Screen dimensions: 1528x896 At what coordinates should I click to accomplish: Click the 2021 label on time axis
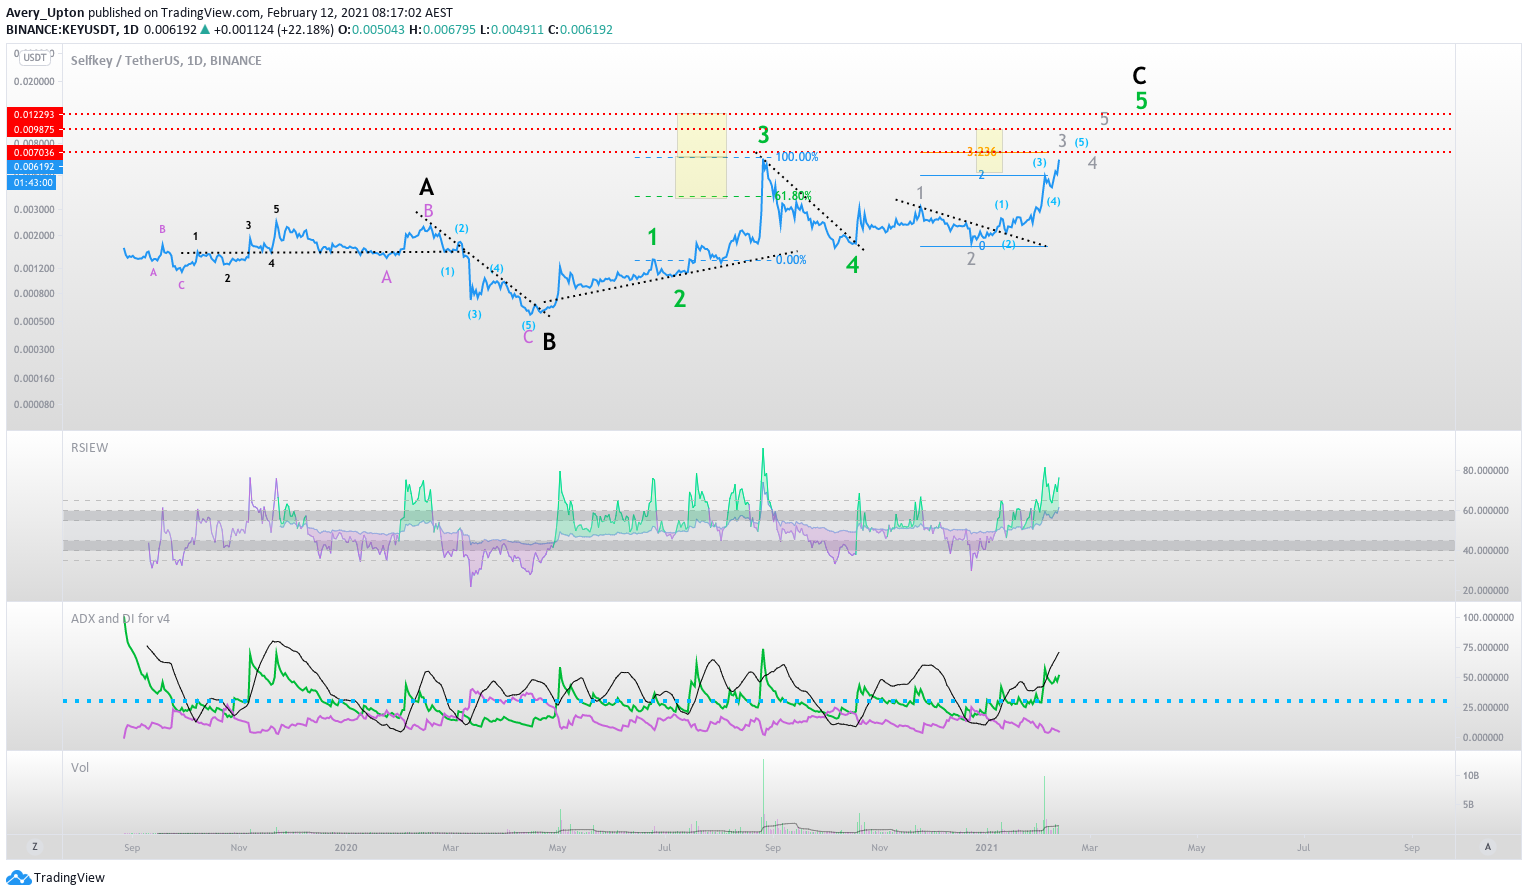986,848
